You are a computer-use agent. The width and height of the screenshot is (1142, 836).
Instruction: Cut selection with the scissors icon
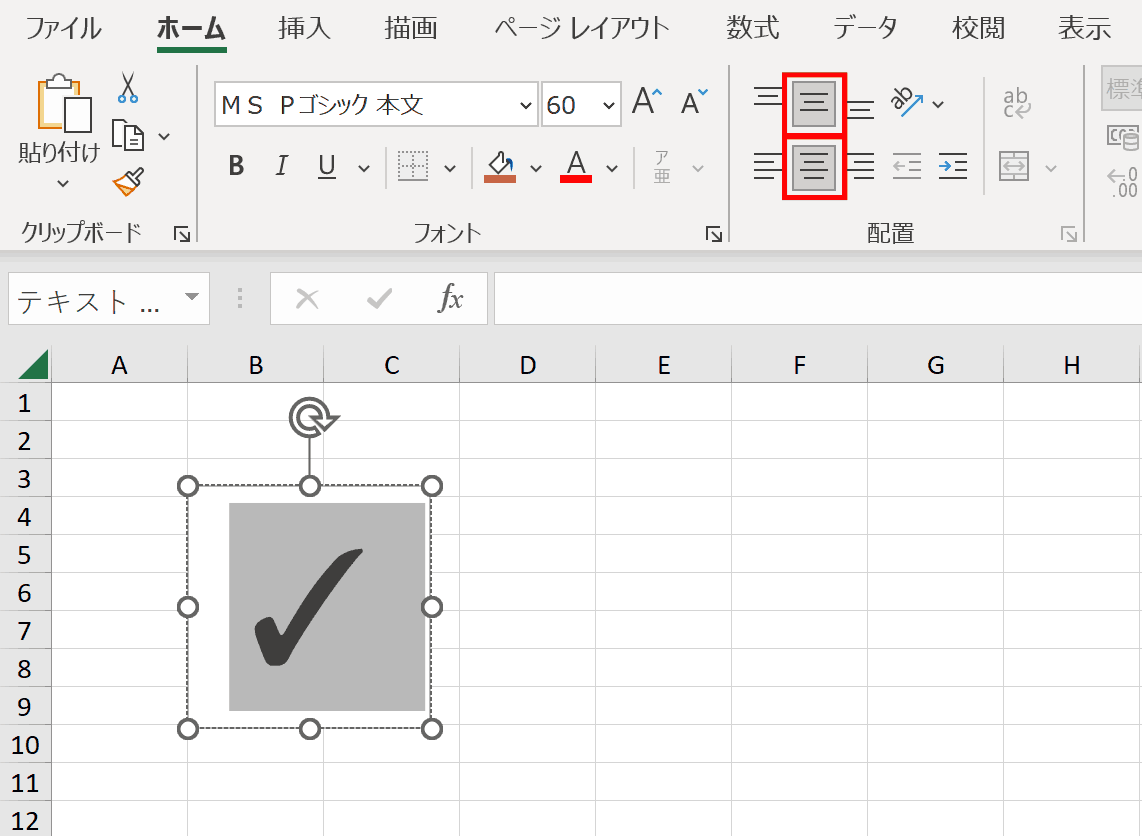(127, 87)
